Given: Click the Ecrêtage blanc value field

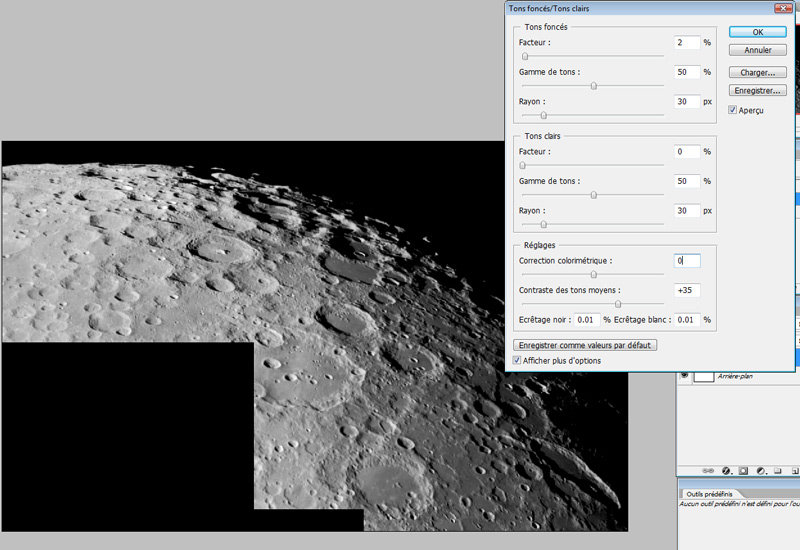Looking at the screenshot, I should (x=687, y=320).
